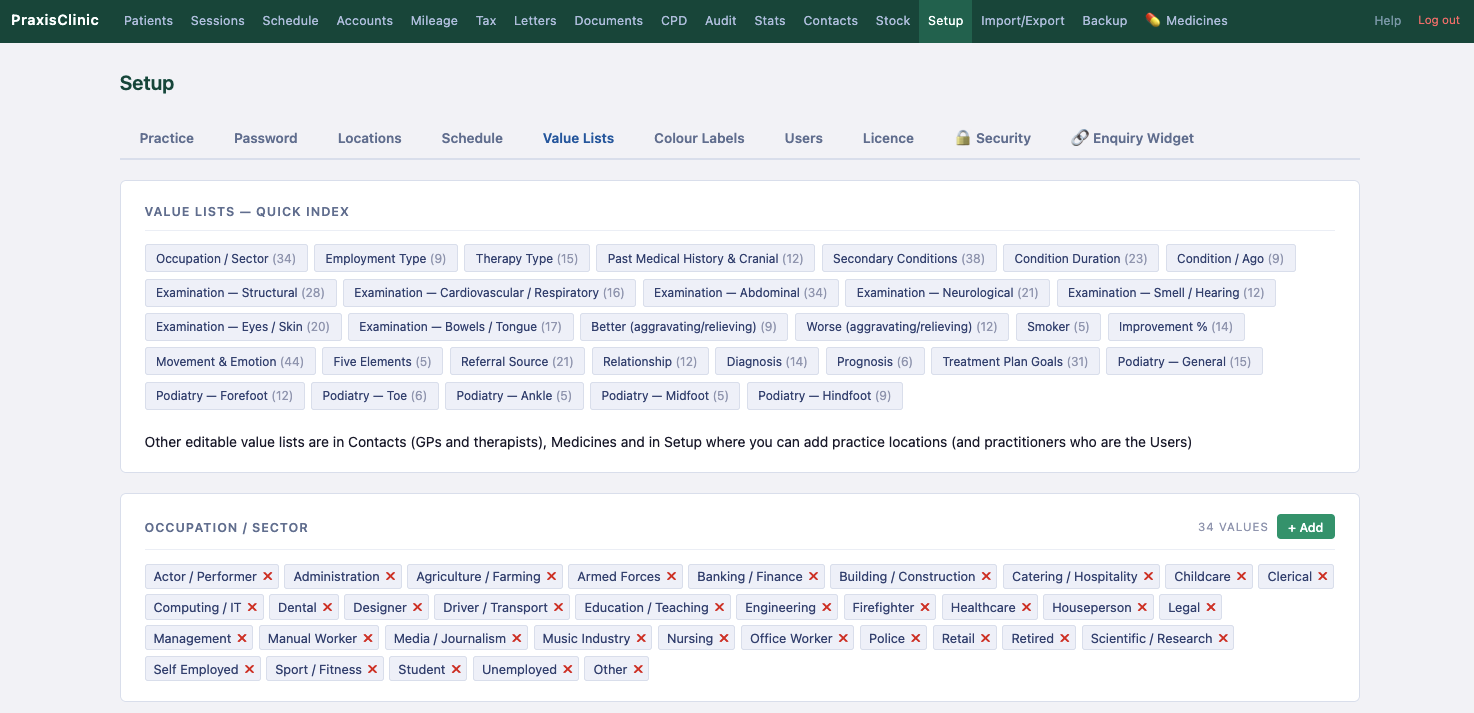Remove Driver / Transport value

(558, 608)
